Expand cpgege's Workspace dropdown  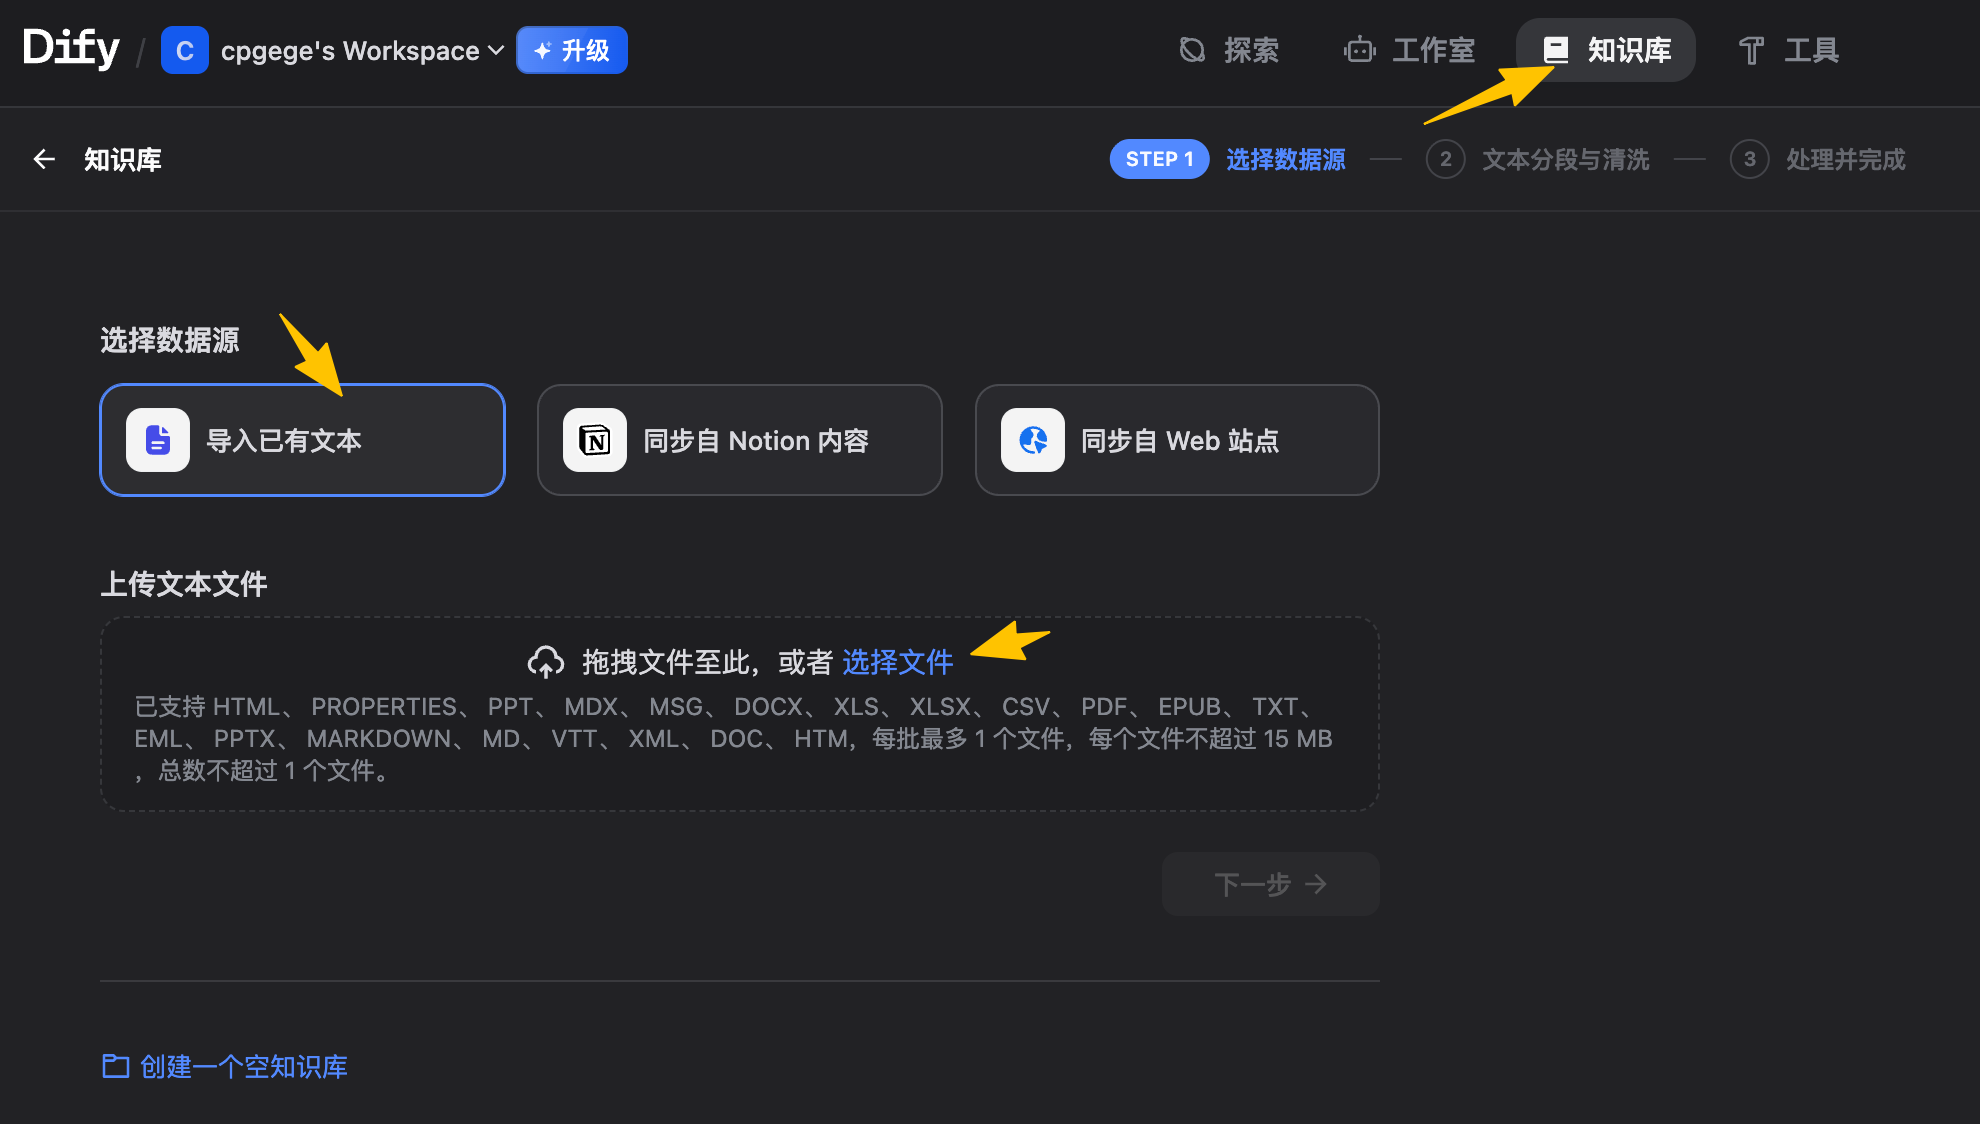tap(362, 51)
